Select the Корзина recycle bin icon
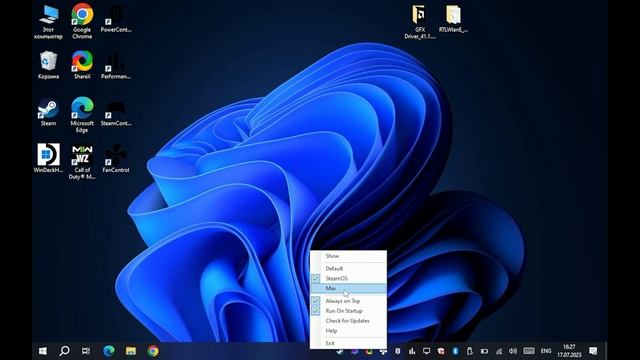This screenshot has height=360, width=640. tap(49, 65)
